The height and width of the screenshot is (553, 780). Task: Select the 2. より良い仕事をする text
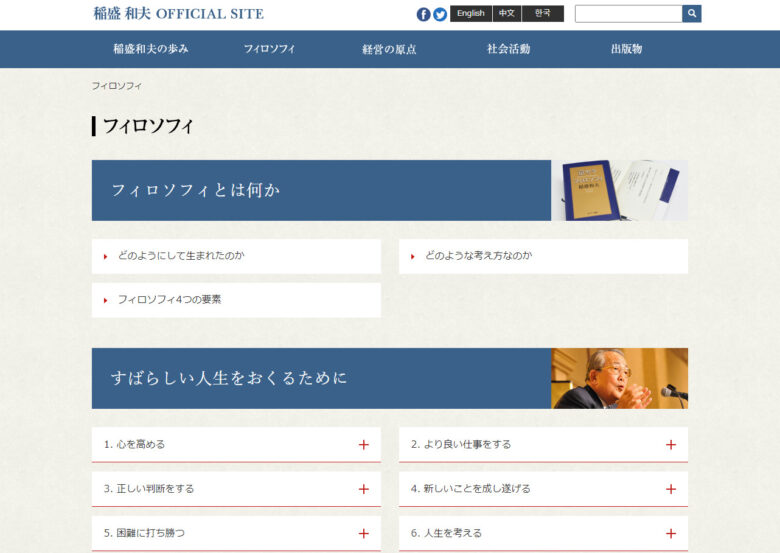pos(461,444)
